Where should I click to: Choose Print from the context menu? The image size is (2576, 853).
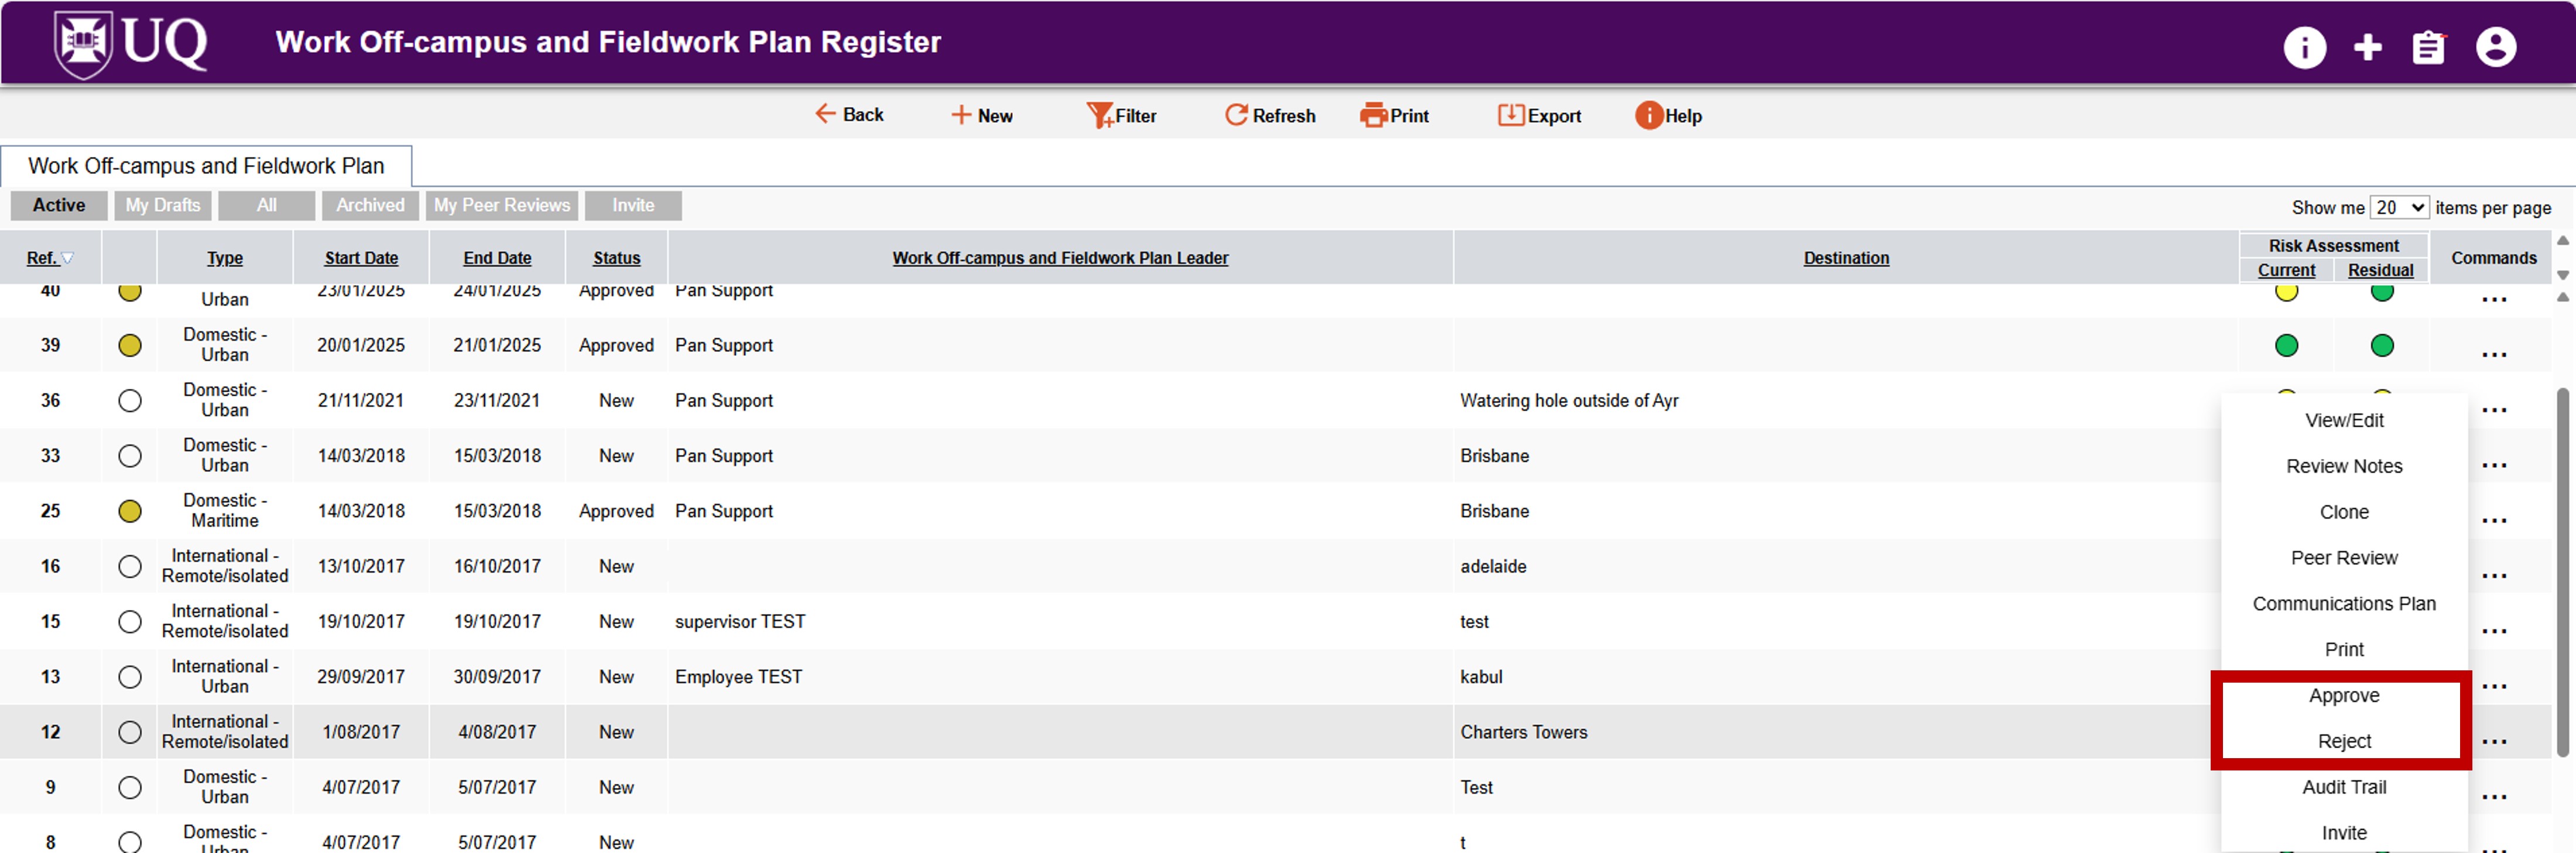[x=2344, y=650]
